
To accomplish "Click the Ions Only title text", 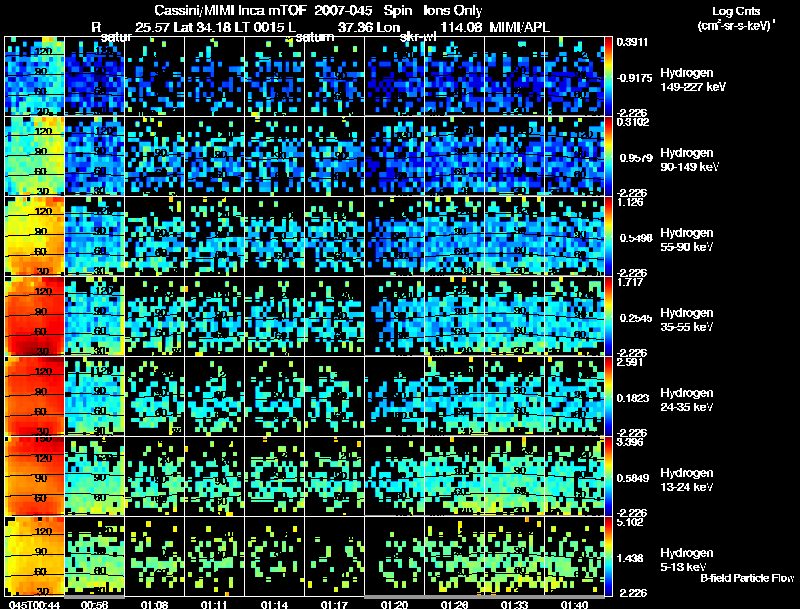I will click(452, 11).
